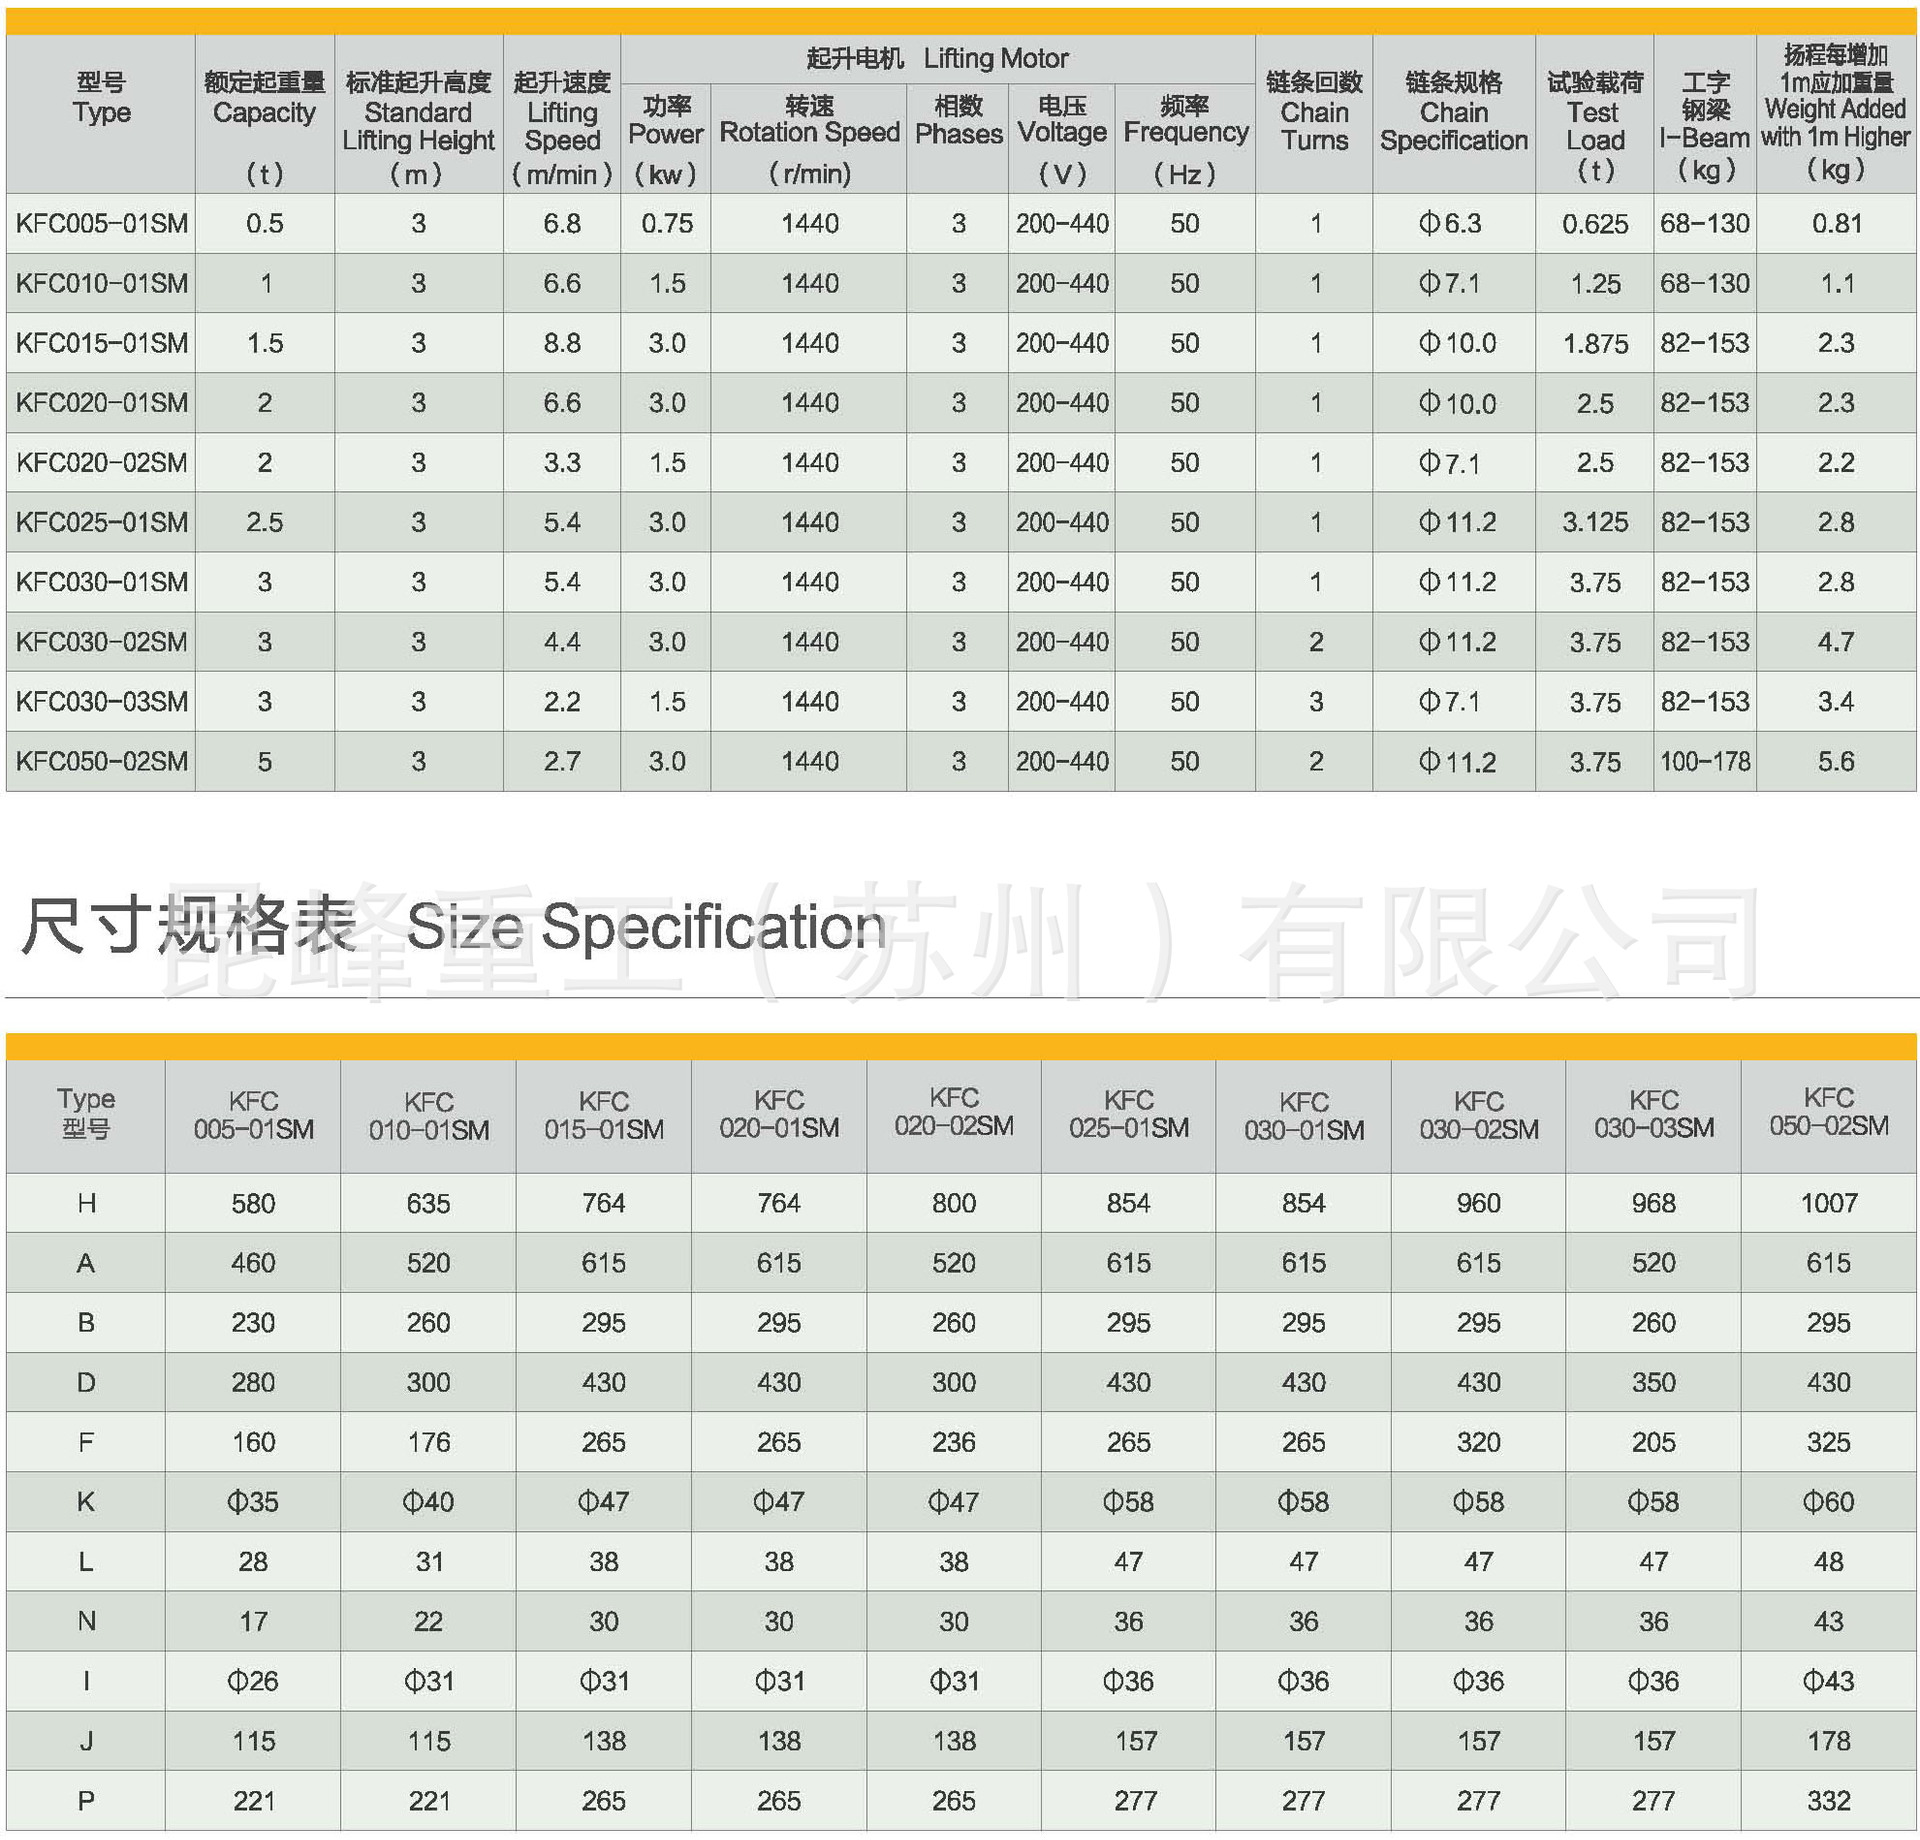Image resolution: width=1920 pixels, height=1840 pixels.
Task: Select the Chain Specification header
Action: pos(1454,112)
